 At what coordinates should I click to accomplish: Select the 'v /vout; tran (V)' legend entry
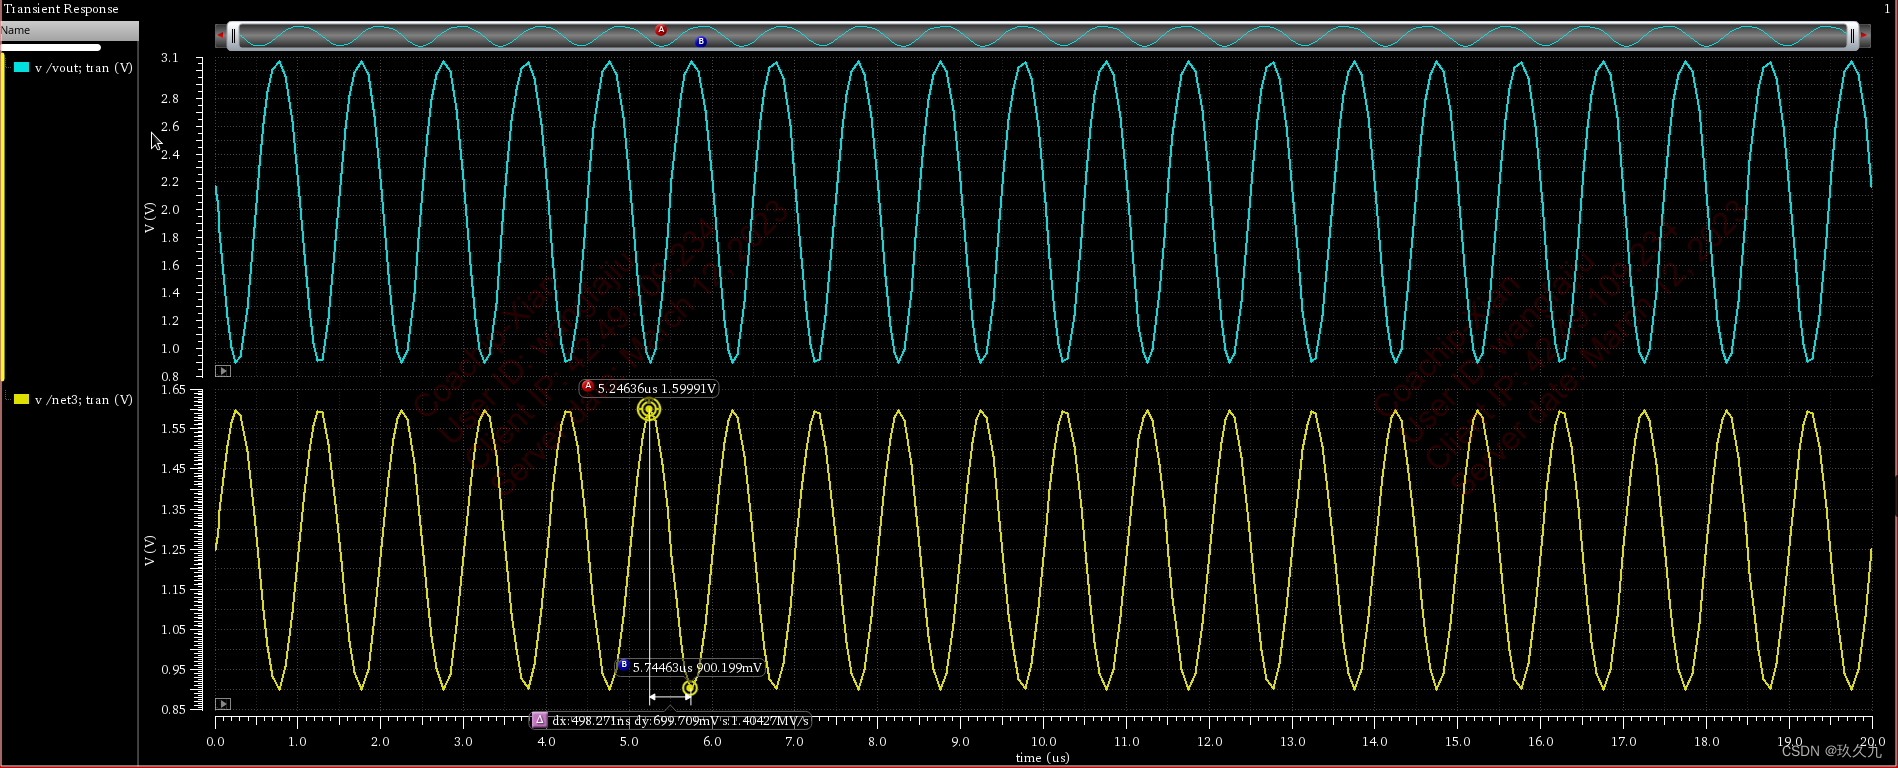click(84, 68)
